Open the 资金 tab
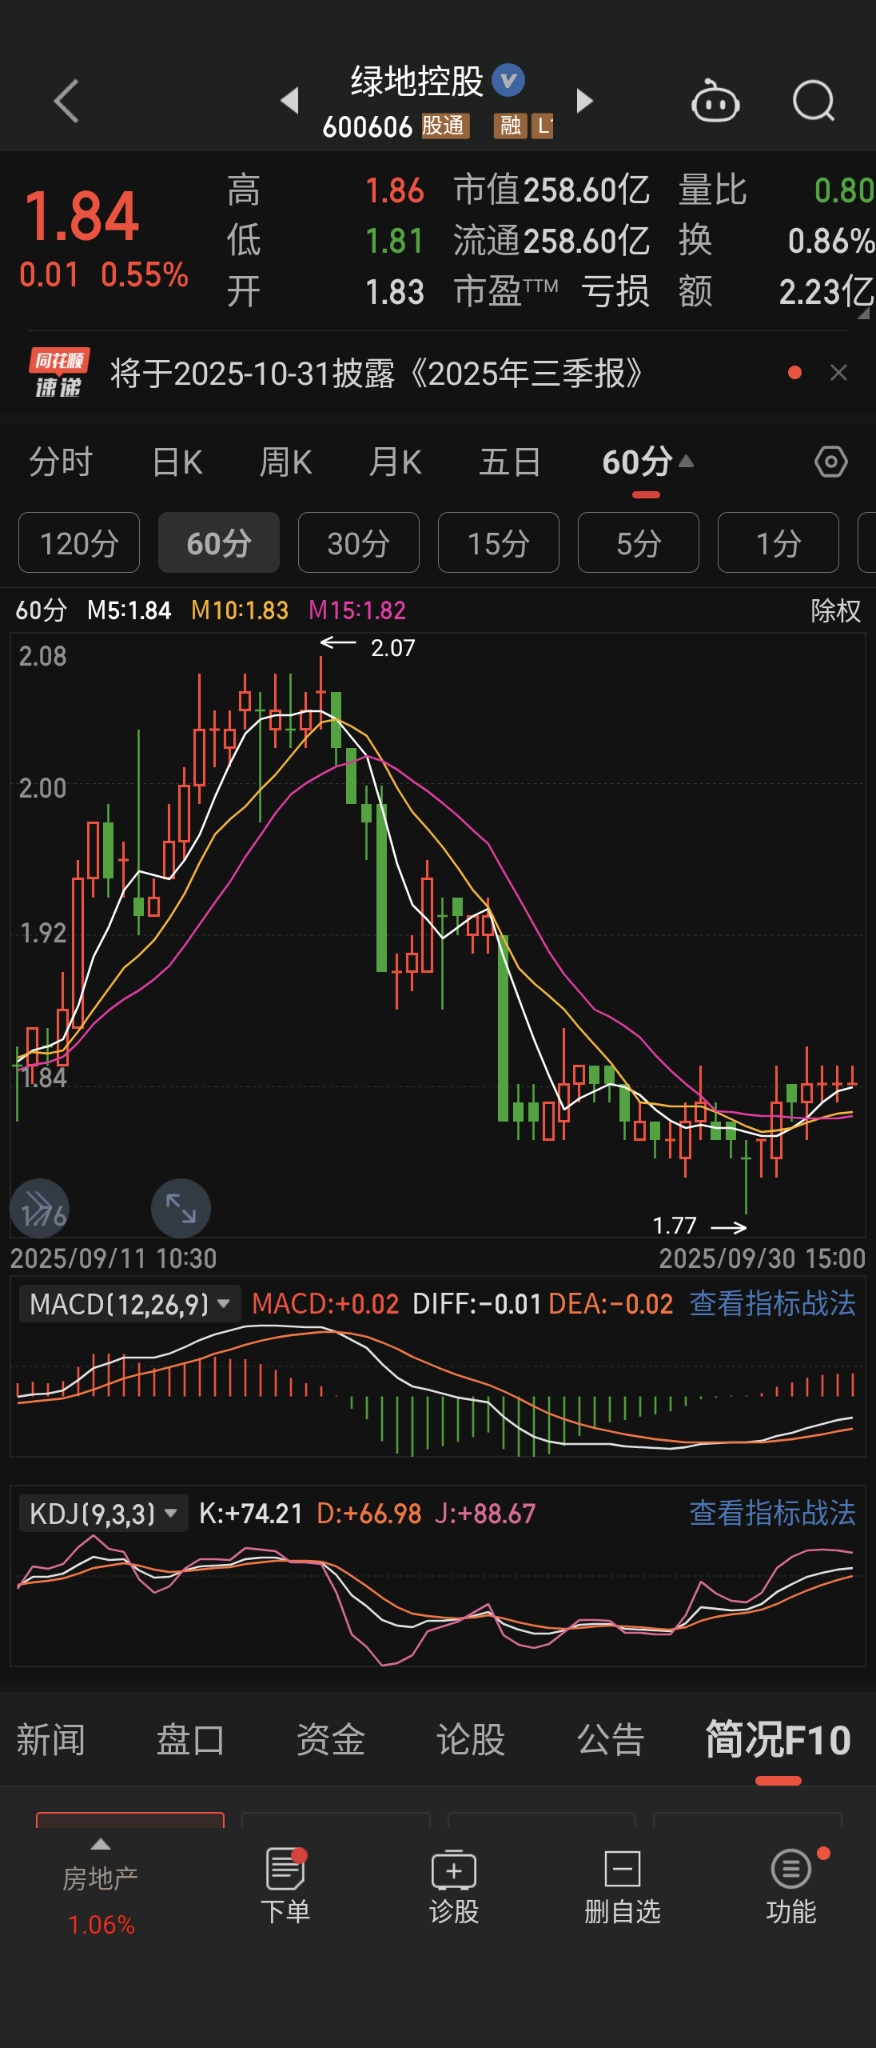876x2048 pixels. (330, 1739)
